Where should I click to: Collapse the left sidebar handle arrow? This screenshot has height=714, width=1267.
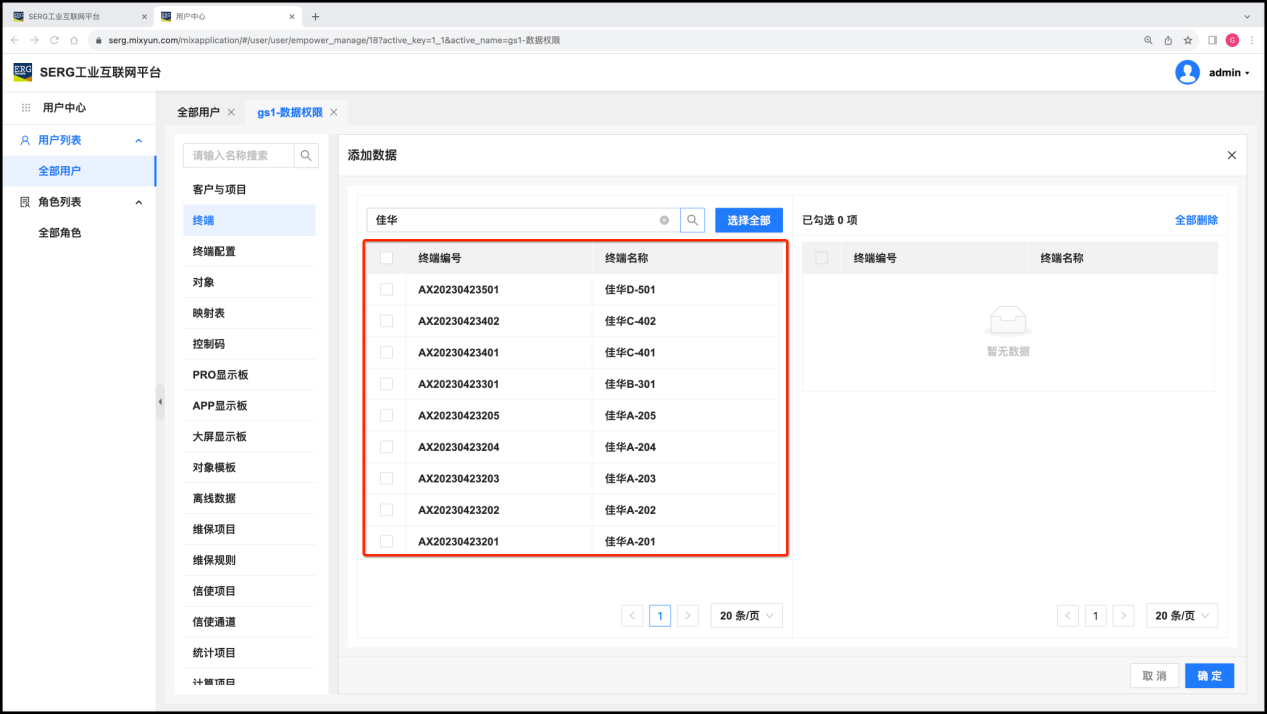point(160,401)
